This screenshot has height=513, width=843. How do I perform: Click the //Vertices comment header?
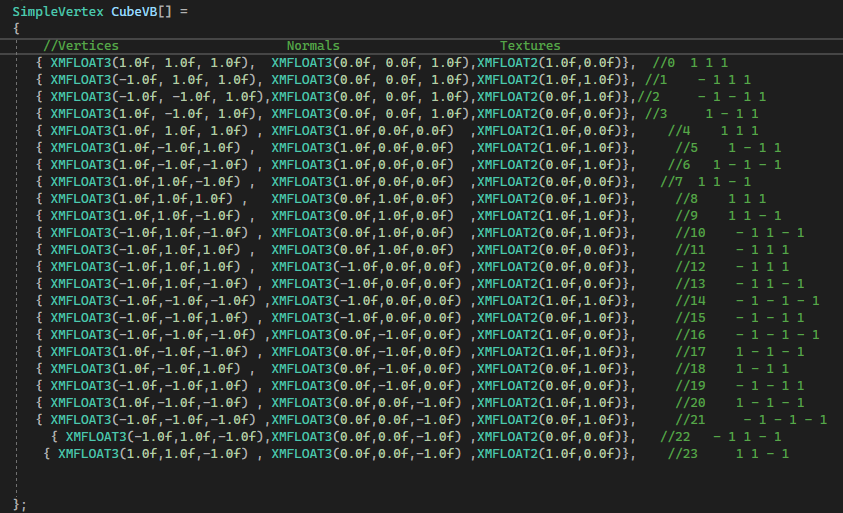[x=81, y=46]
